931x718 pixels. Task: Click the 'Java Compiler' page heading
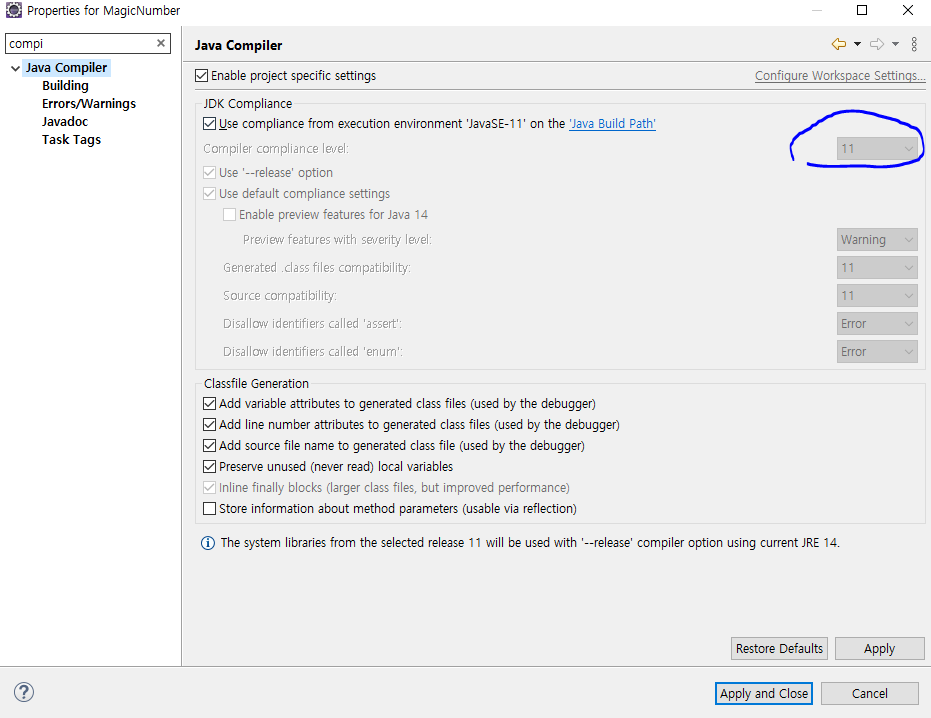tap(239, 45)
